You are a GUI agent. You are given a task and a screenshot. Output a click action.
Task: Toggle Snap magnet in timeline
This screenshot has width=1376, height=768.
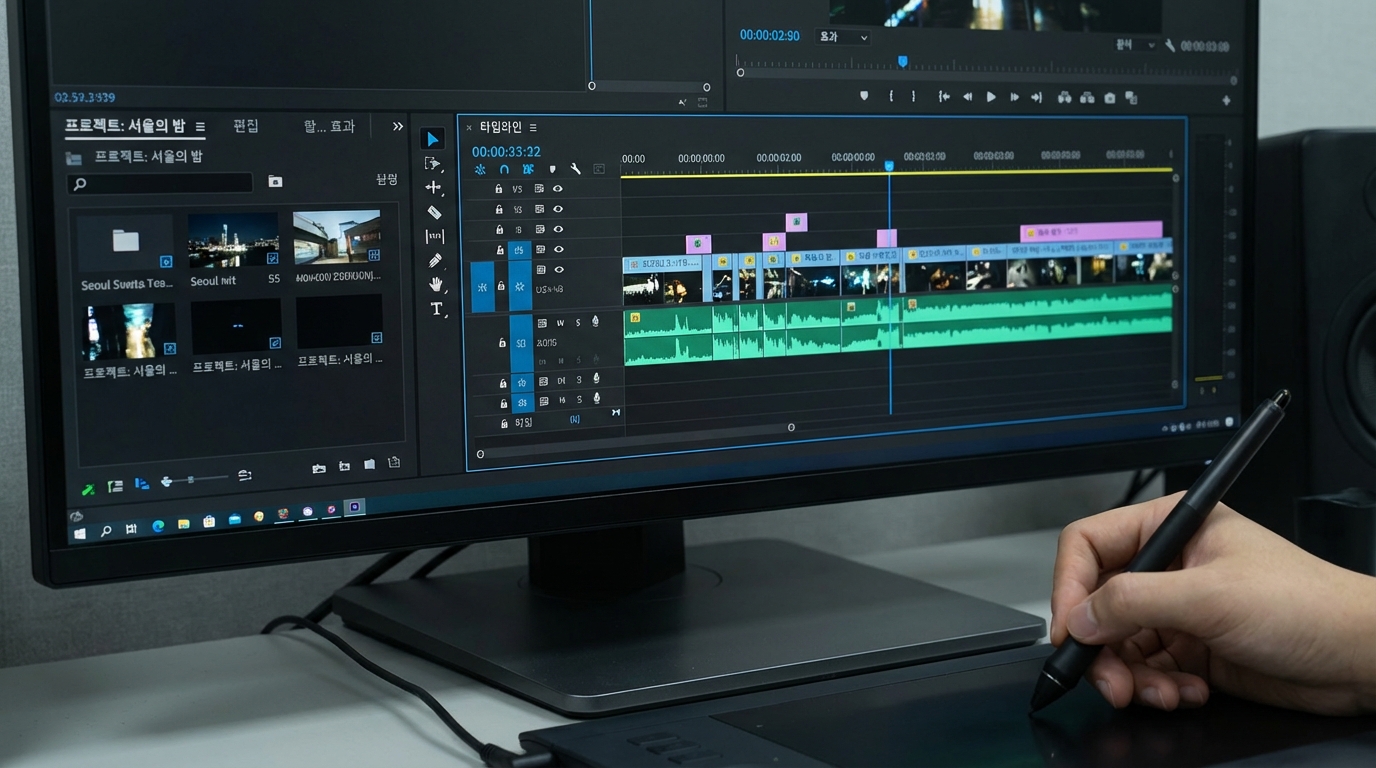click(504, 169)
